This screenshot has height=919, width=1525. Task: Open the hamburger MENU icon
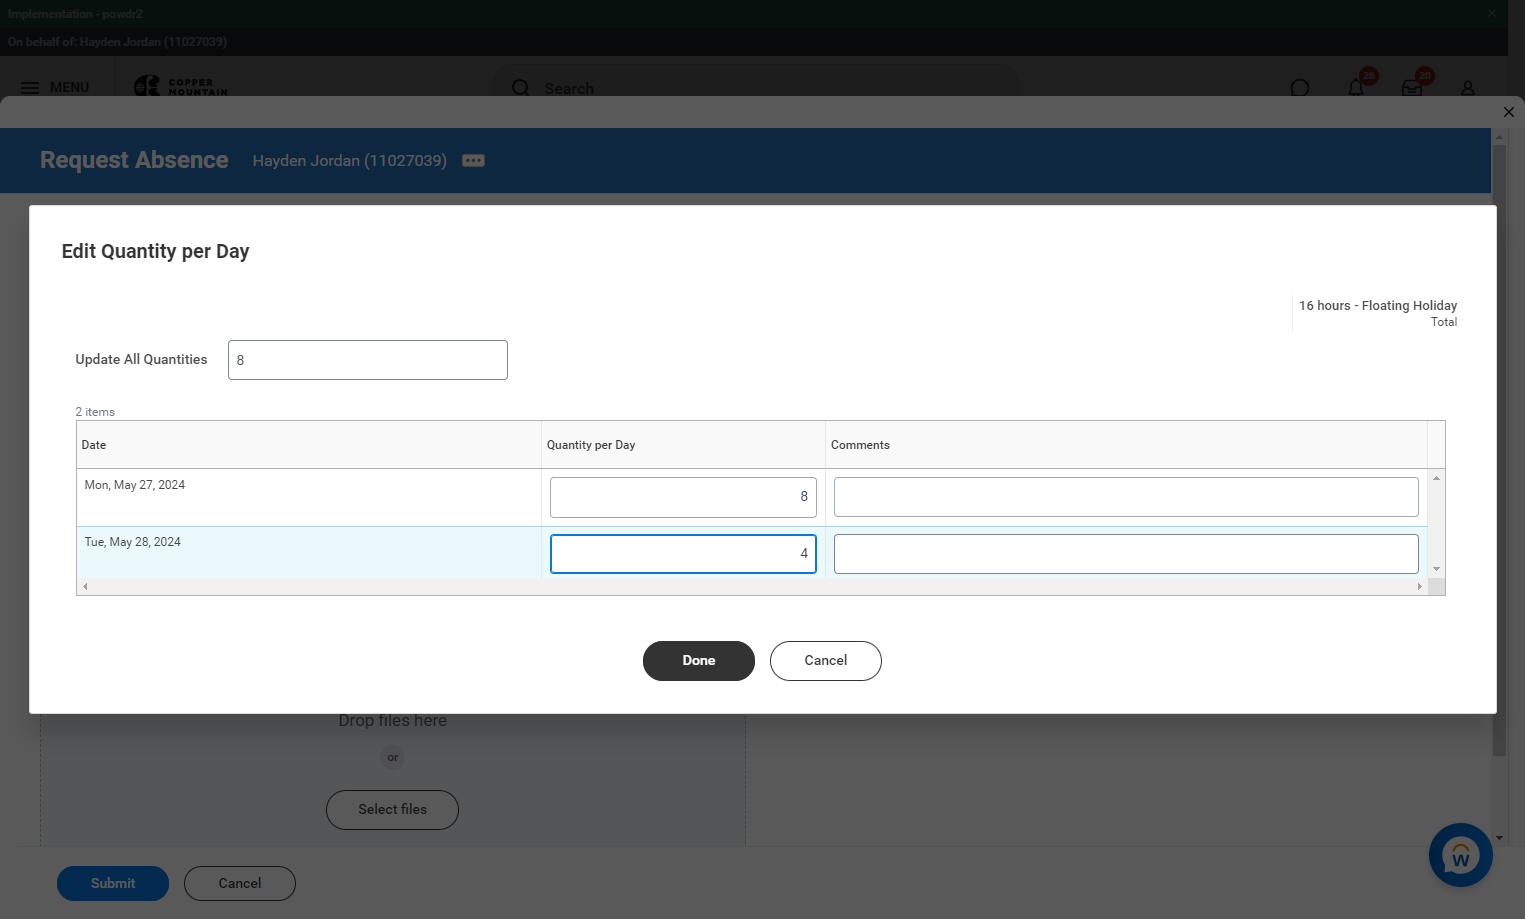click(30, 88)
